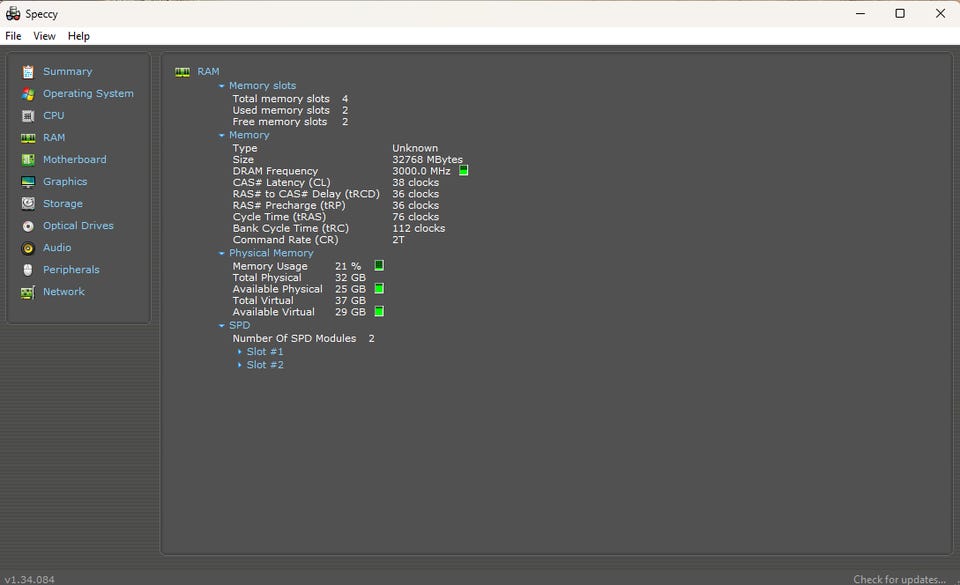The width and height of the screenshot is (960, 585).
Task: Click the green indicator beside Available Physical
Action: click(379, 289)
